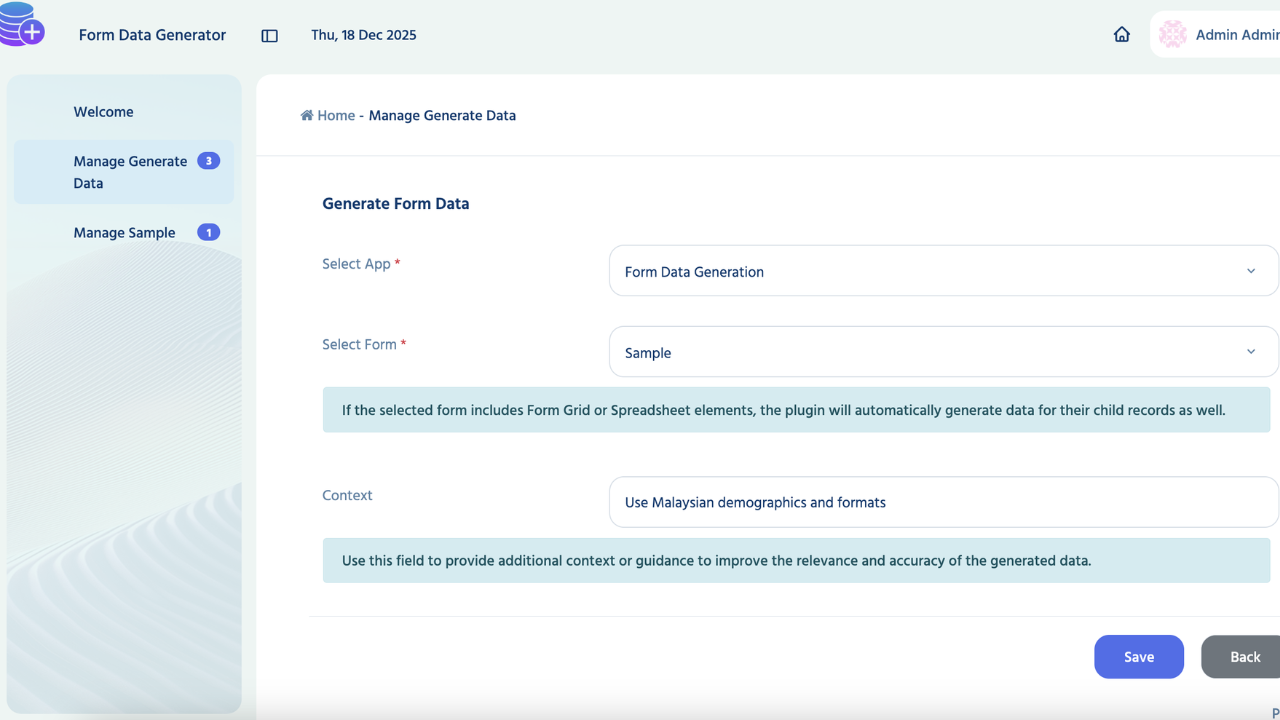Open the Admin Admin user menu

tap(1236, 35)
